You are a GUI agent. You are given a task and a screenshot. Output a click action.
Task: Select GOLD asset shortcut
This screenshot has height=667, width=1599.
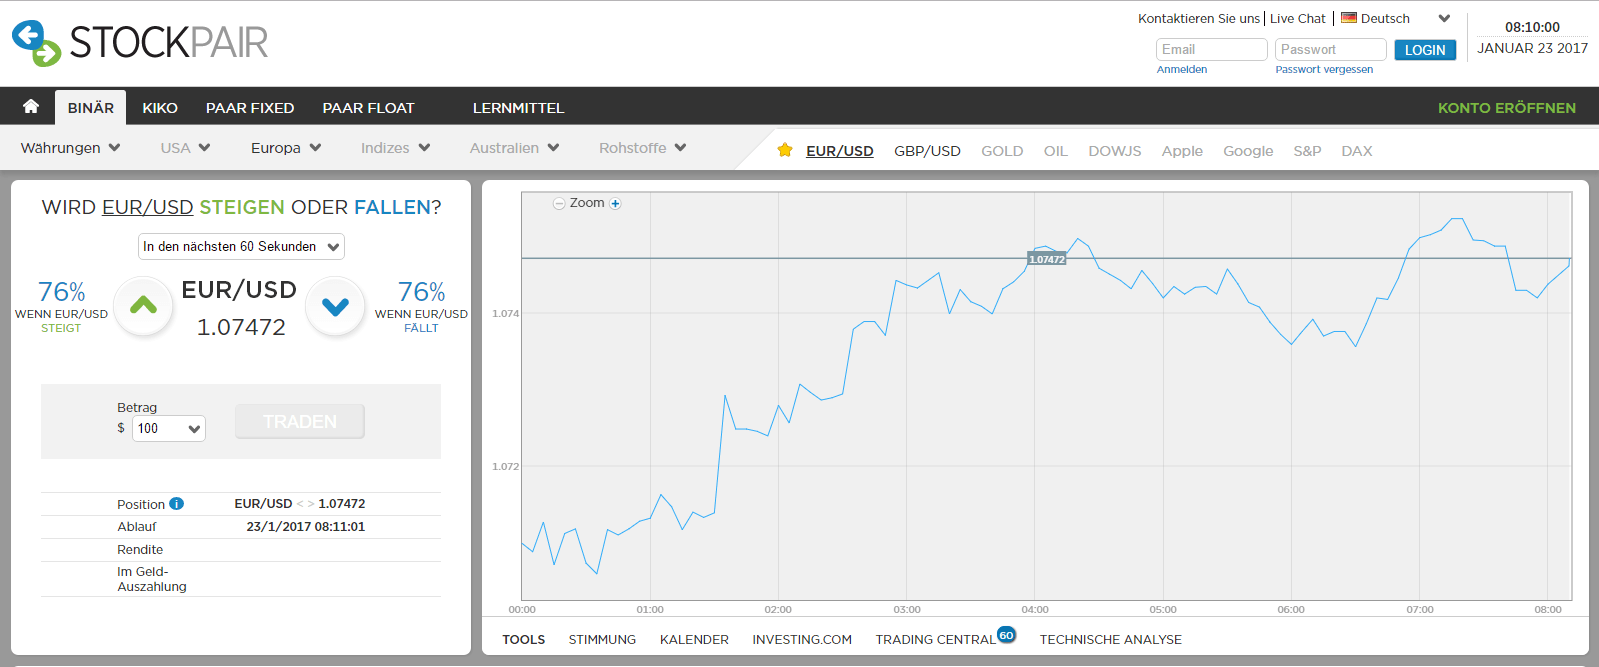click(1002, 151)
